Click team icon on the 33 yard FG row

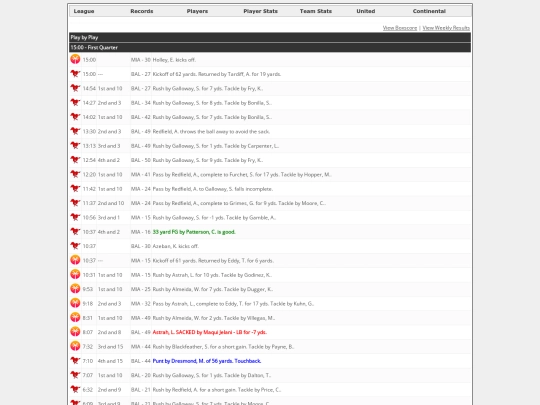[x=75, y=232]
